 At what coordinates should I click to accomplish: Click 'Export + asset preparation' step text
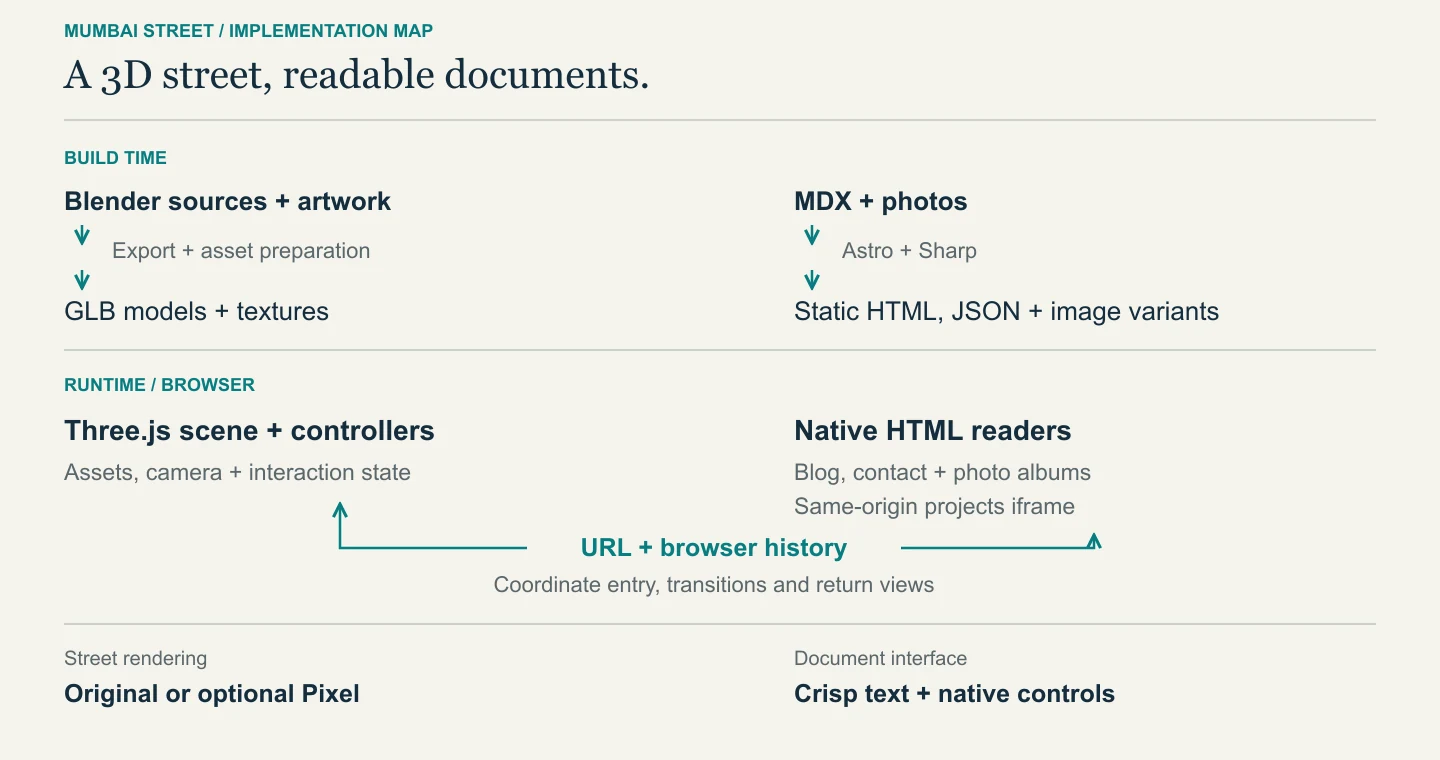pyautogui.click(x=241, y=251)
